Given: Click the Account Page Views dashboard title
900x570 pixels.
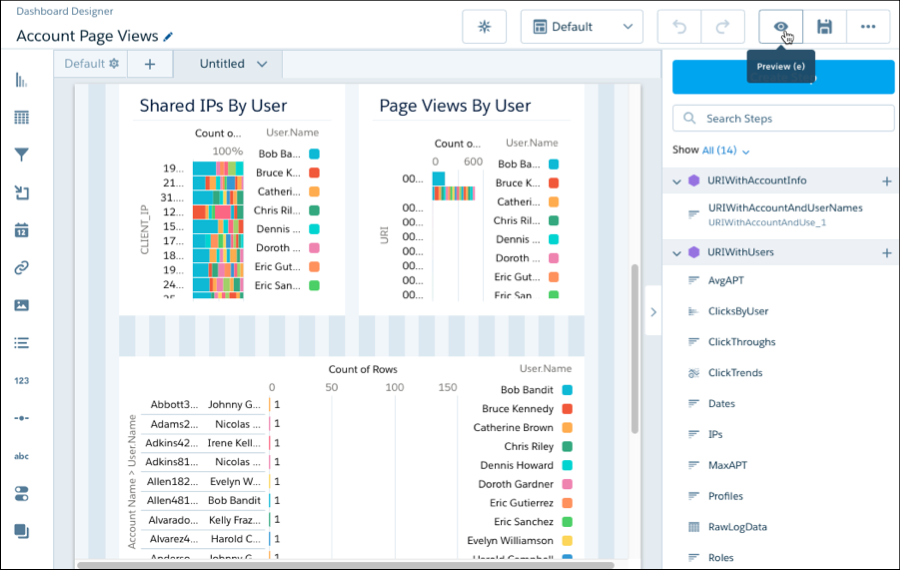Looking at the screenshot, I should click(87, 36).
